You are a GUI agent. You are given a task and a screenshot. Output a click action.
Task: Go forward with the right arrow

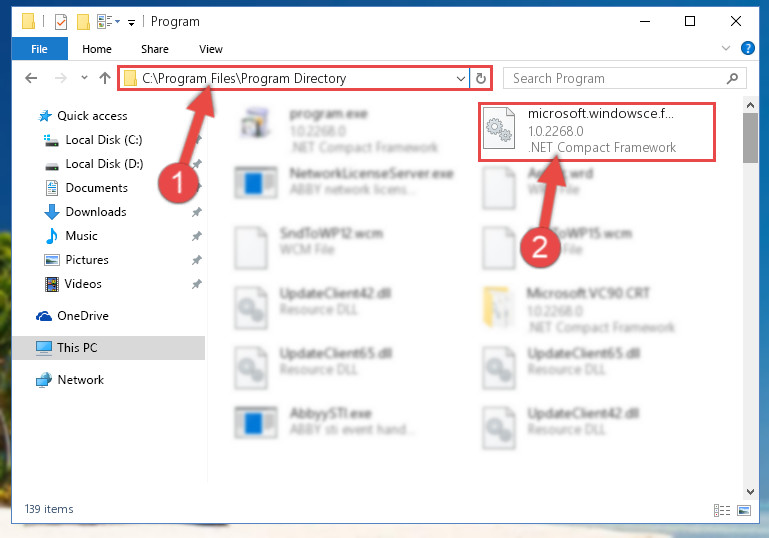click(x=61, y=78)
